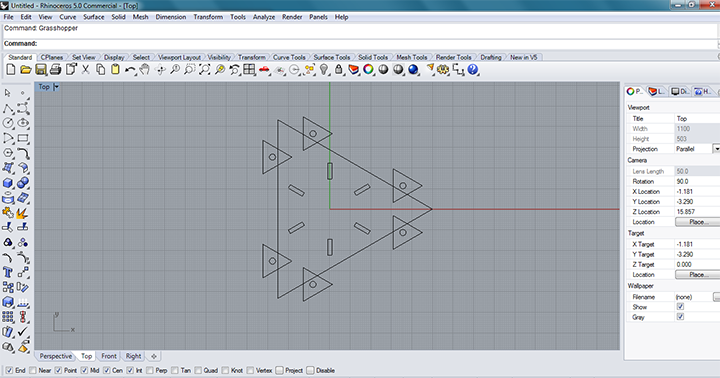The height and width of the screenshot is (378, 720).
Task: Click the Paste clipboard icon
Action: (x=115, y=70)
